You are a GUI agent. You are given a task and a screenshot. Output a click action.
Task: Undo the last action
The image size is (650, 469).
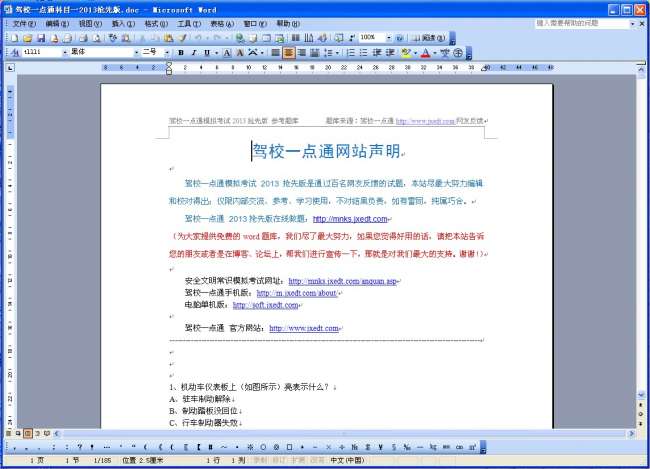pos(199,38)
